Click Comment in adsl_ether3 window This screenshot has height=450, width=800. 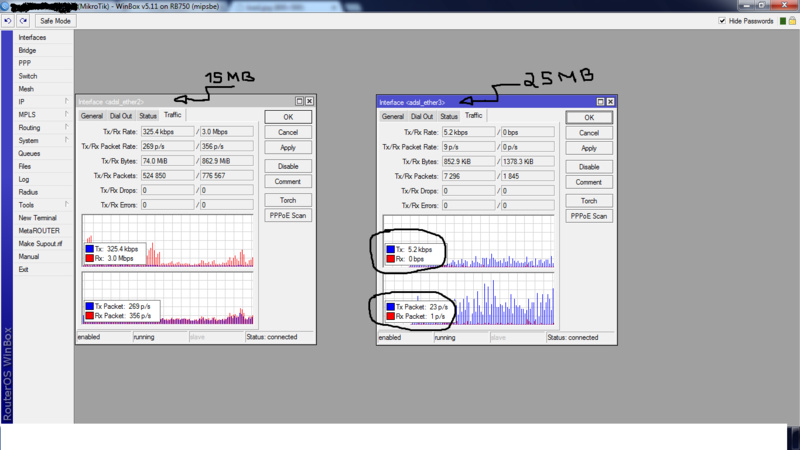(x=589, y=182)
